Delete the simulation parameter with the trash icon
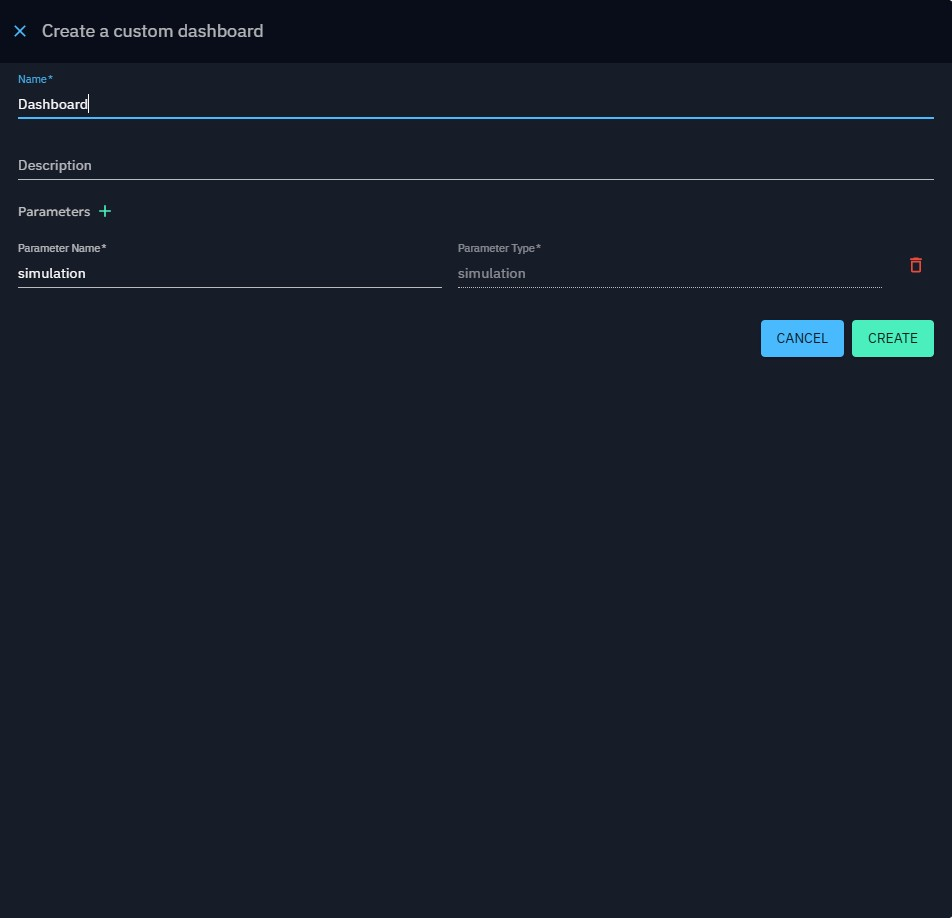The image size is (952, 918). [x=916, y=265]
